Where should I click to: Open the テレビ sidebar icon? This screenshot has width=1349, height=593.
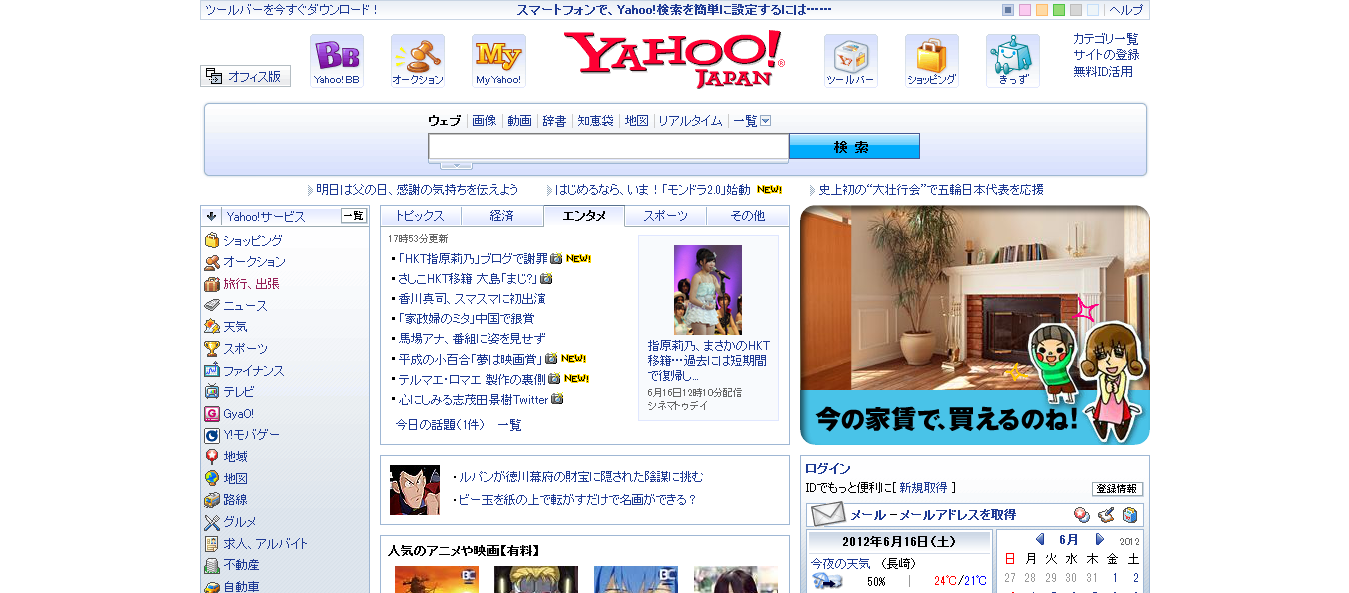point(212,392)
